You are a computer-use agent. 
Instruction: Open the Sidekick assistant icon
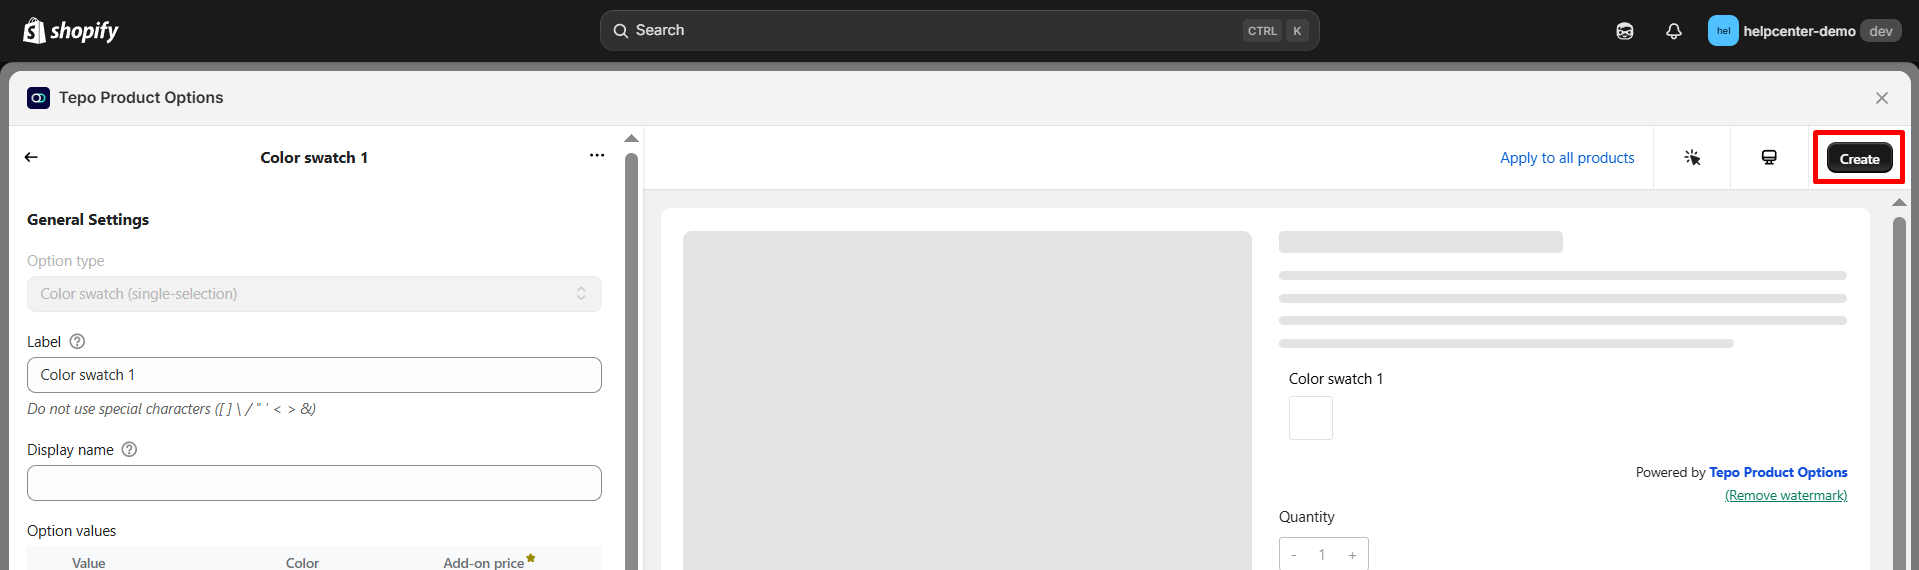[x=1625, y=31]
